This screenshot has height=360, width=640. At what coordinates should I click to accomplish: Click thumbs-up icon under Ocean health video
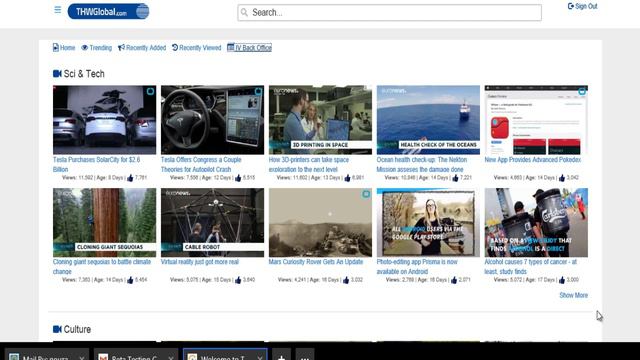(x=455, y=178)
